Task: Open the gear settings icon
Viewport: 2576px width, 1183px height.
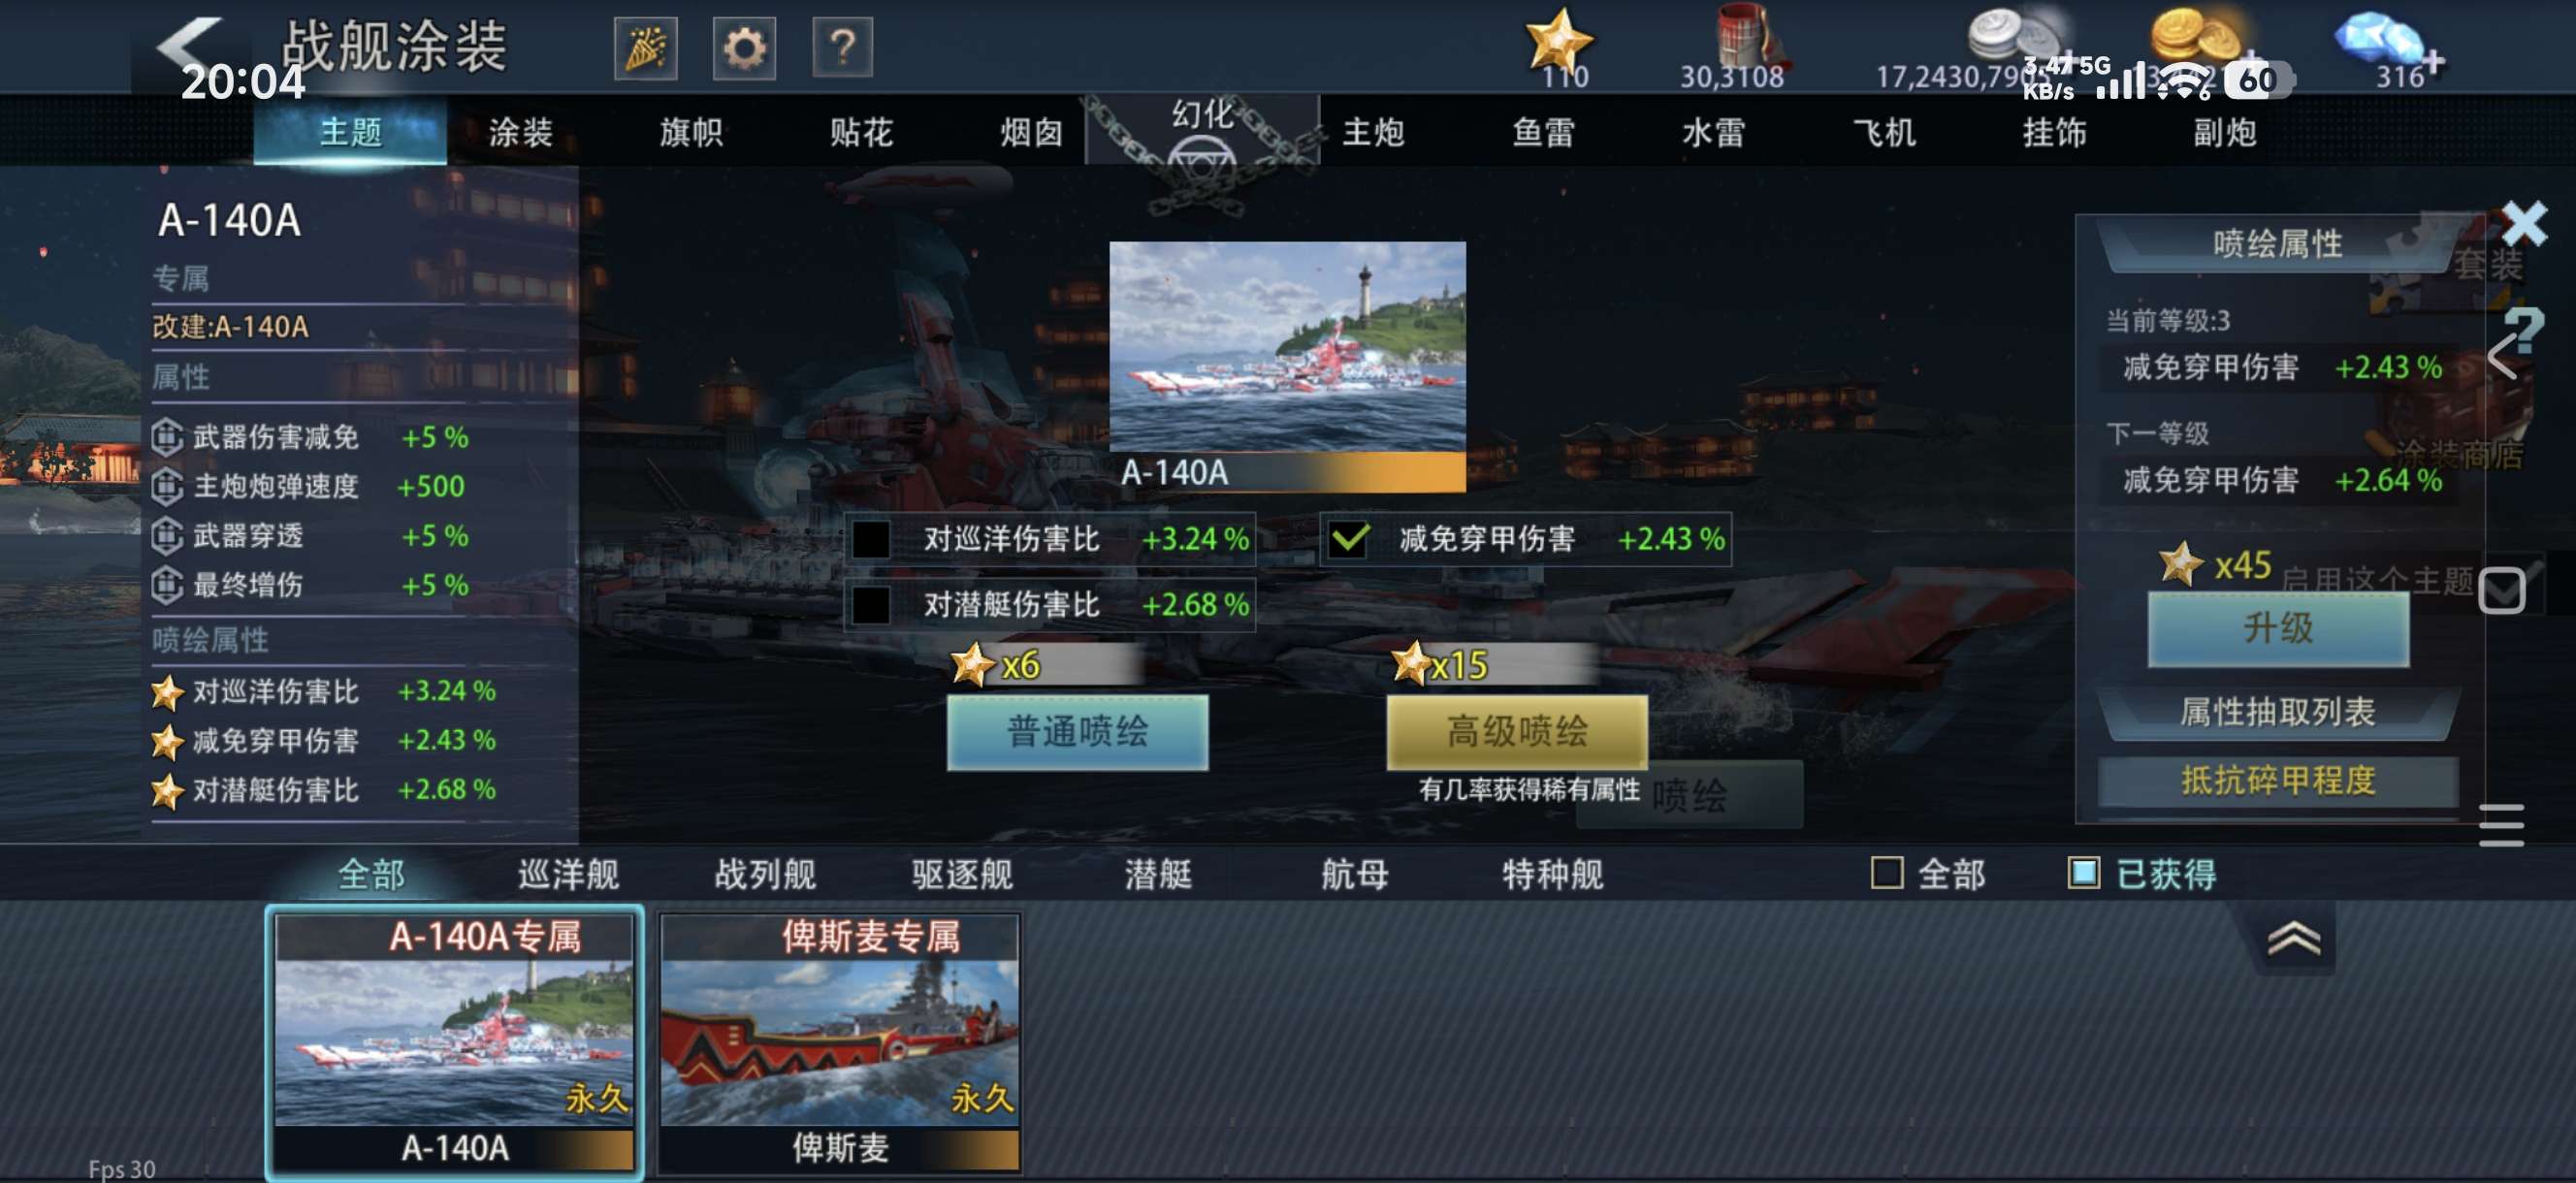Action: [744, 47]
